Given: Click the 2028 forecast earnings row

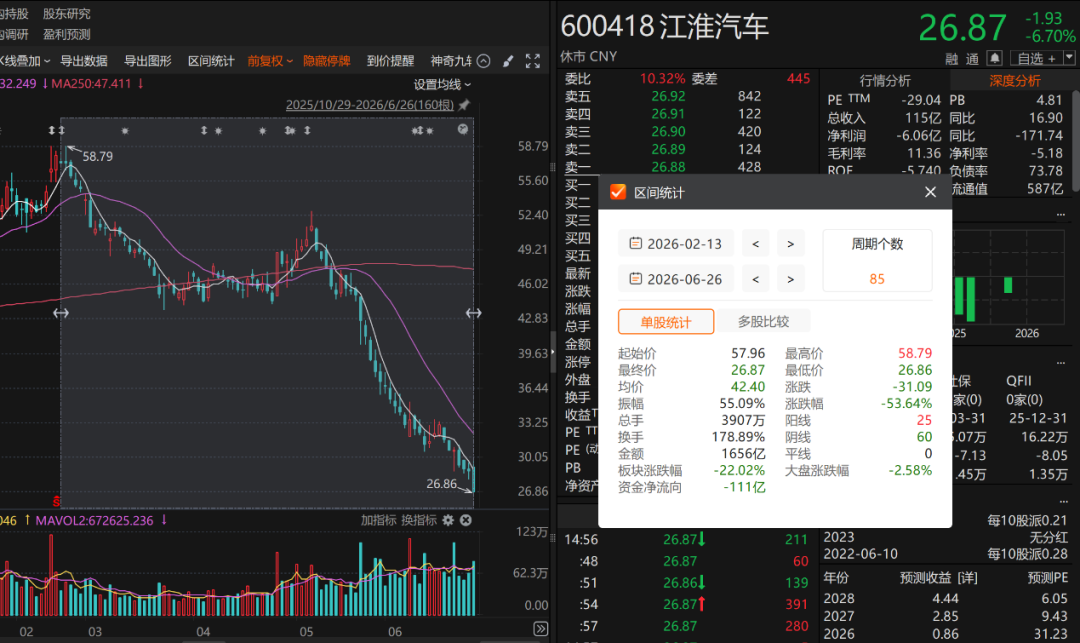Looking at the screenshot, I should pyautogui.click(x=945, y=598).
